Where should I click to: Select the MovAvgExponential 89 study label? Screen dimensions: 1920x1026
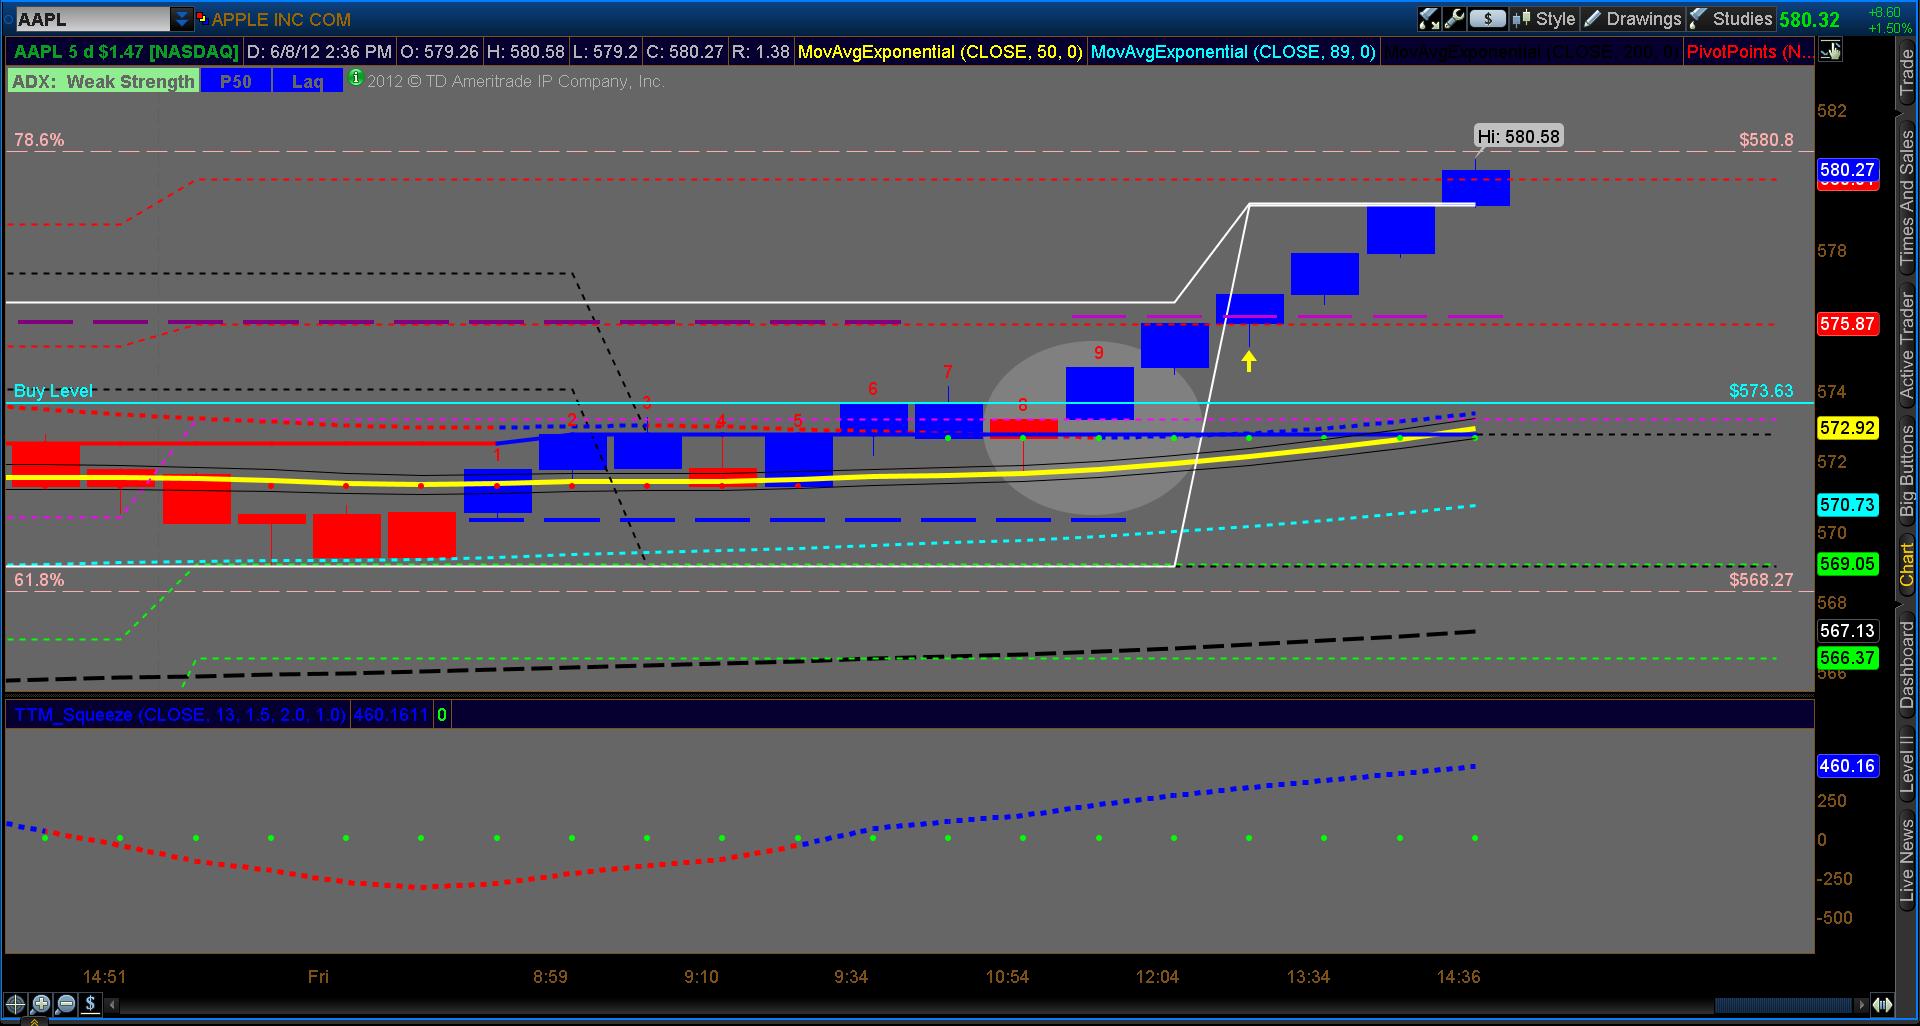point(1233,52)
